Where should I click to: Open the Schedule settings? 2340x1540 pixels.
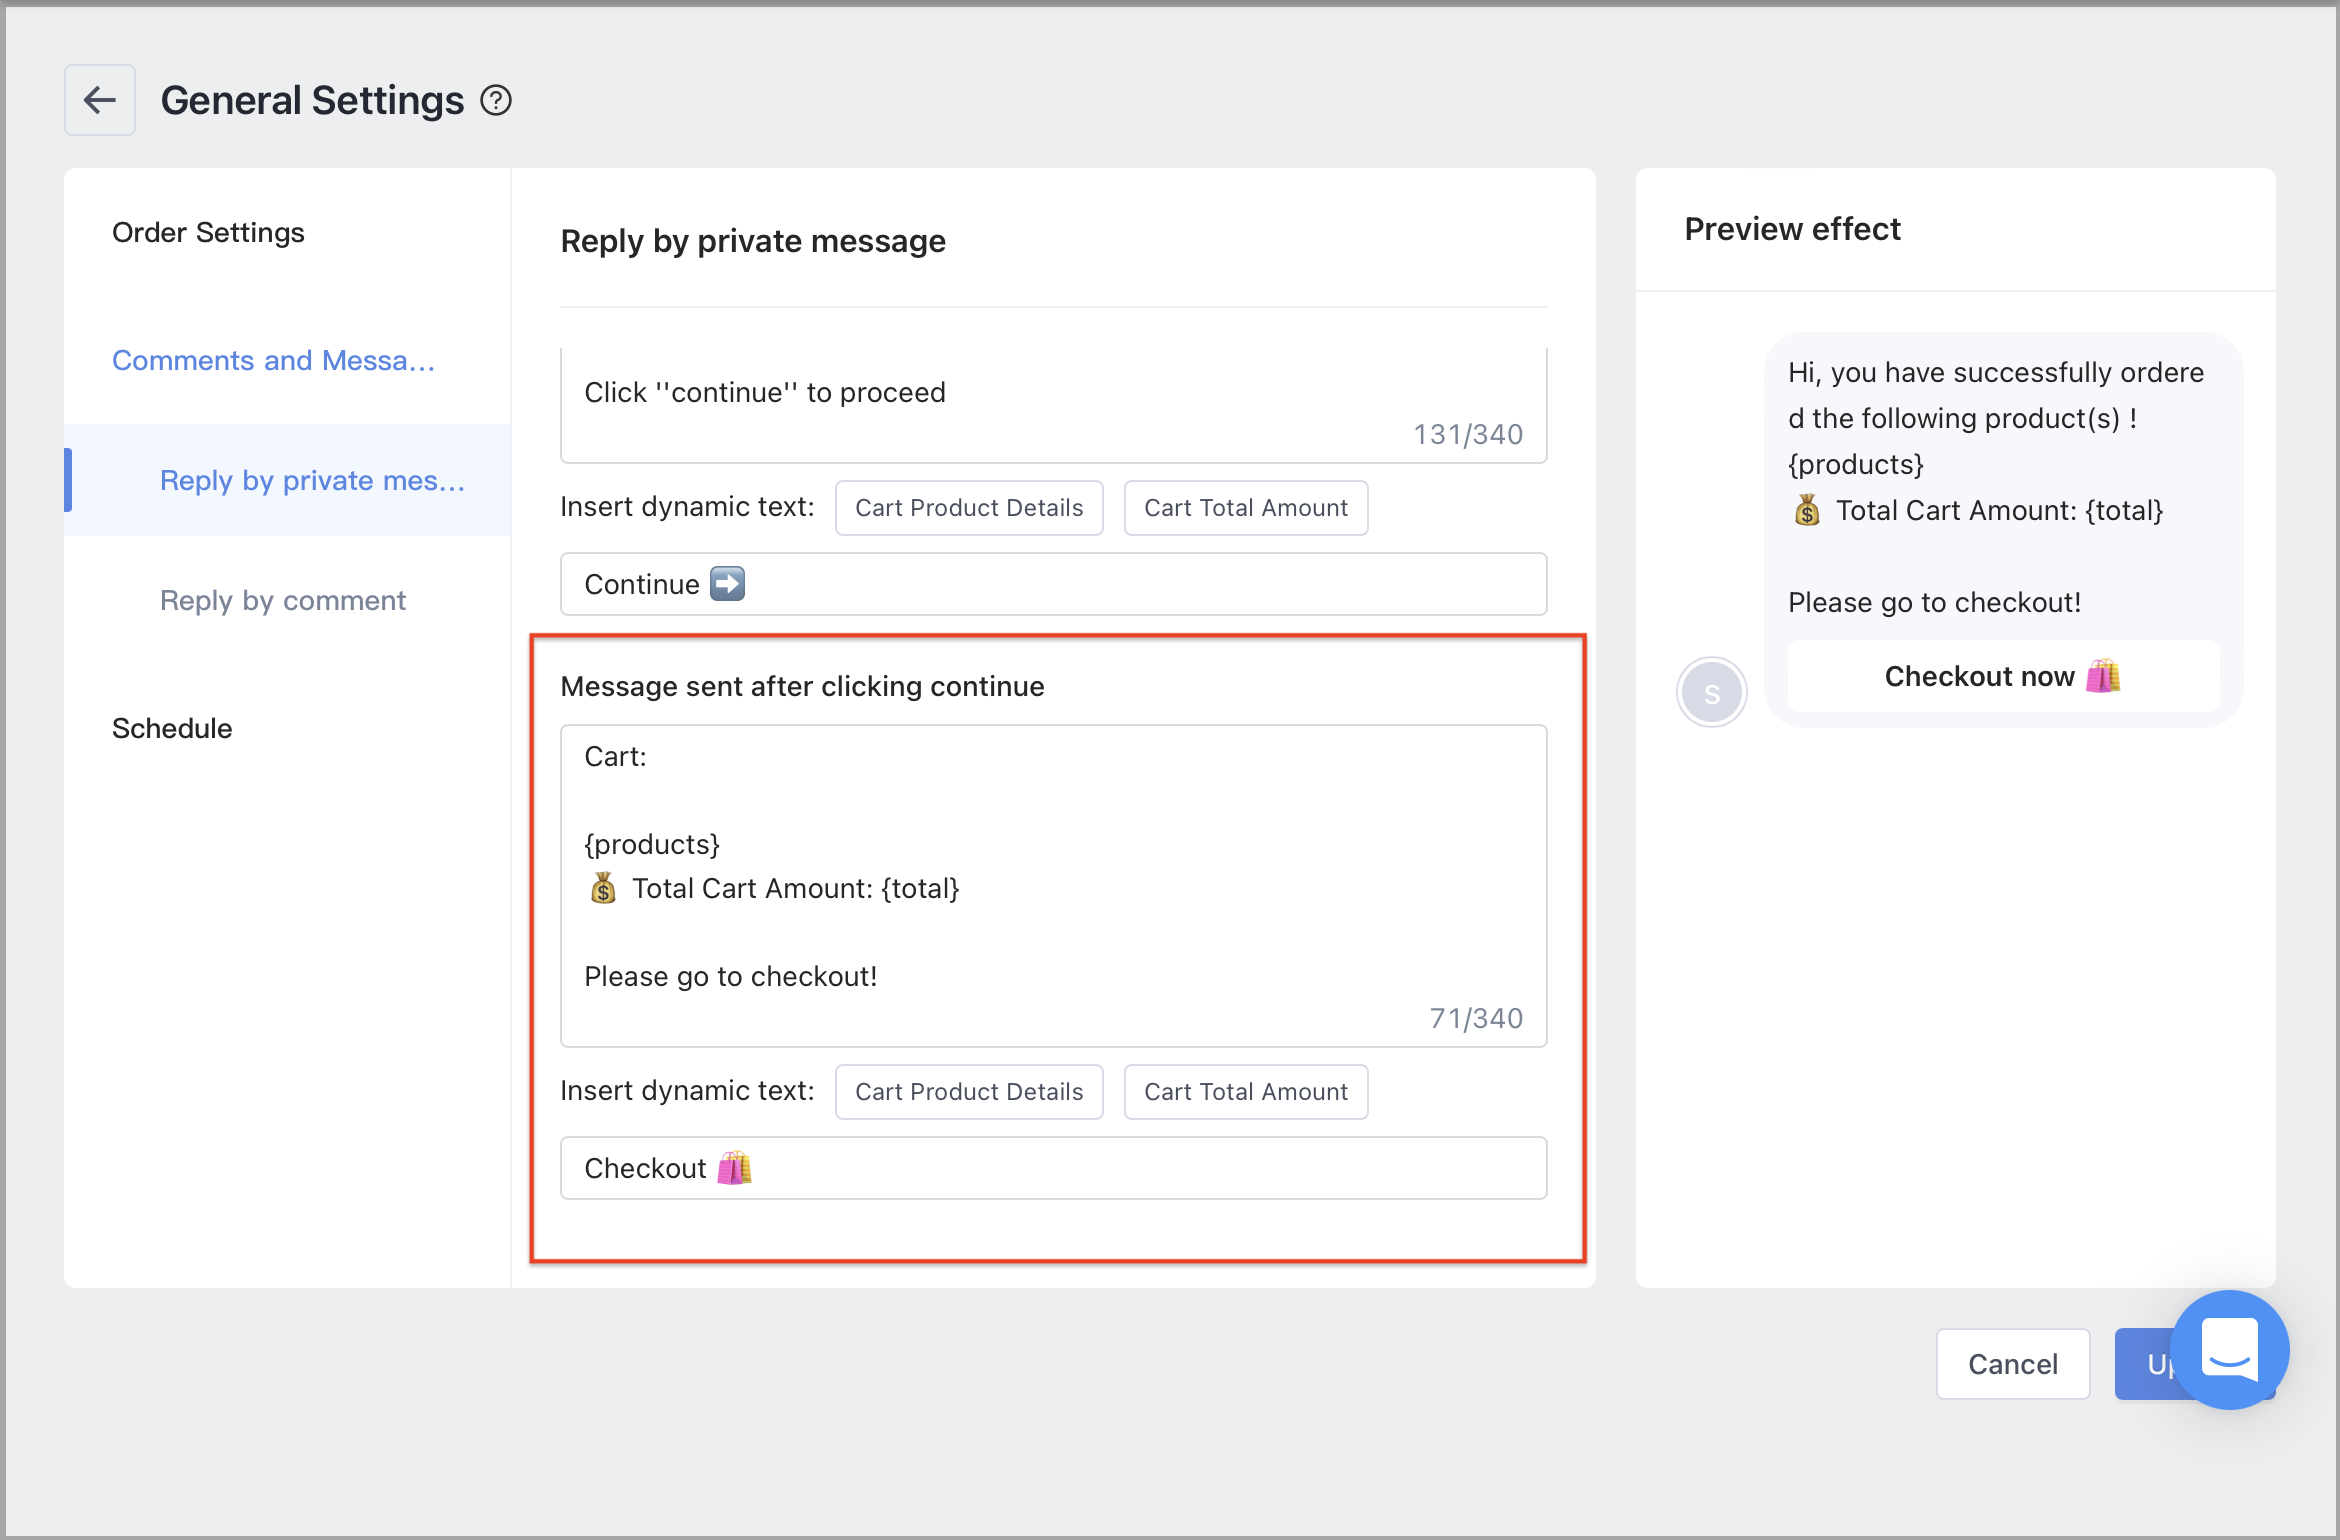point(172,728)
